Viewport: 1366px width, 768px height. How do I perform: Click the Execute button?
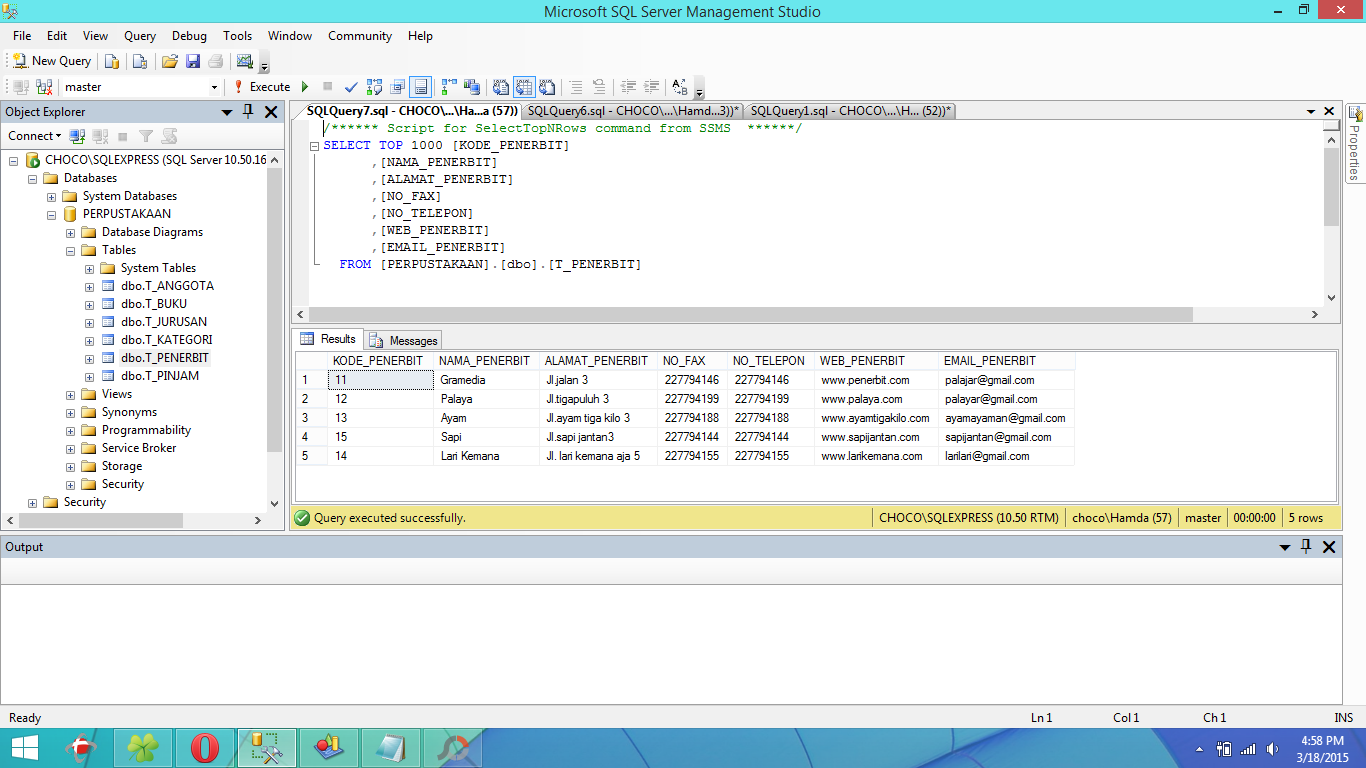coord(262,87)
